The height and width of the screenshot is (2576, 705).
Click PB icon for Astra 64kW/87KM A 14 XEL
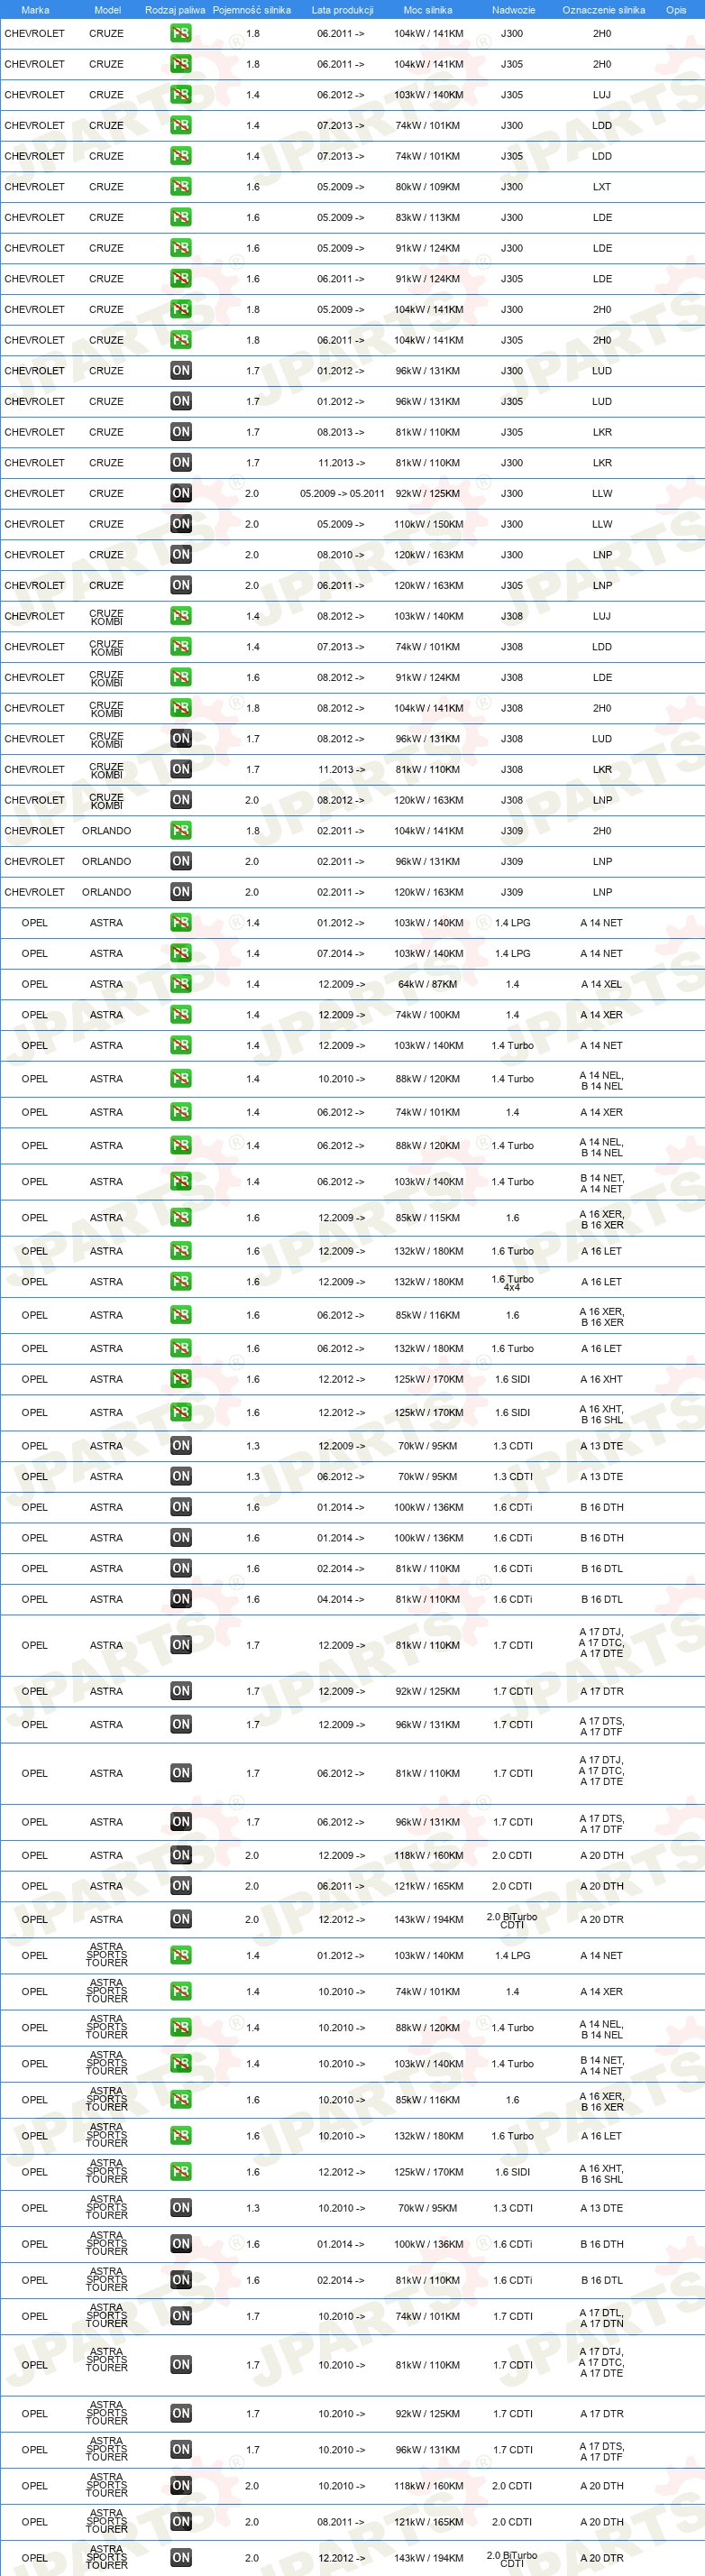tap(180, 984)
